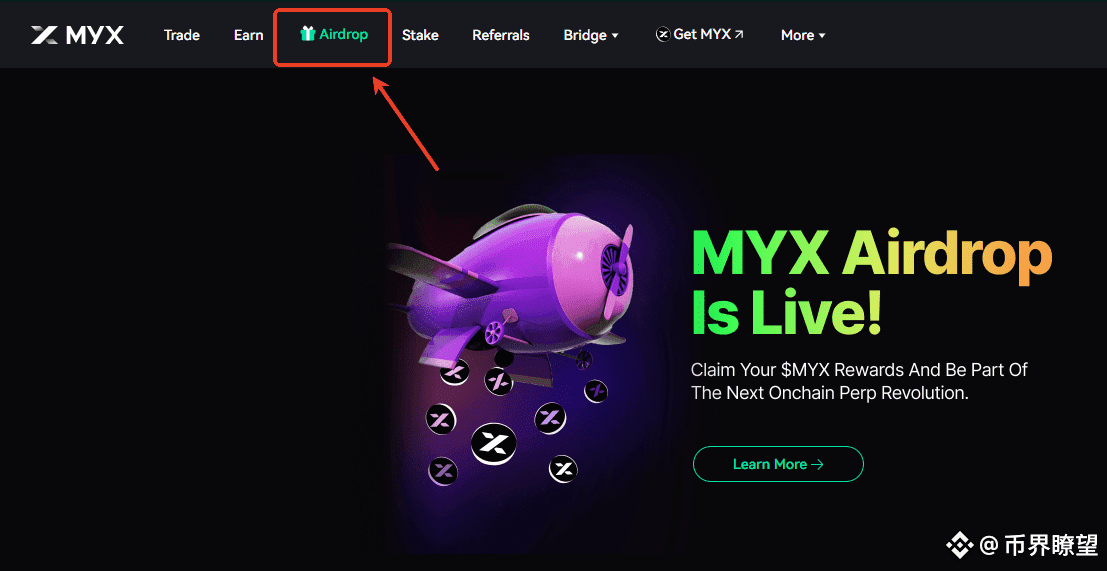The height and width of the screenshot is (571, 1107).
Task: Click the green gift icon beside Airdrop
Action: click(x=307, y=33)
